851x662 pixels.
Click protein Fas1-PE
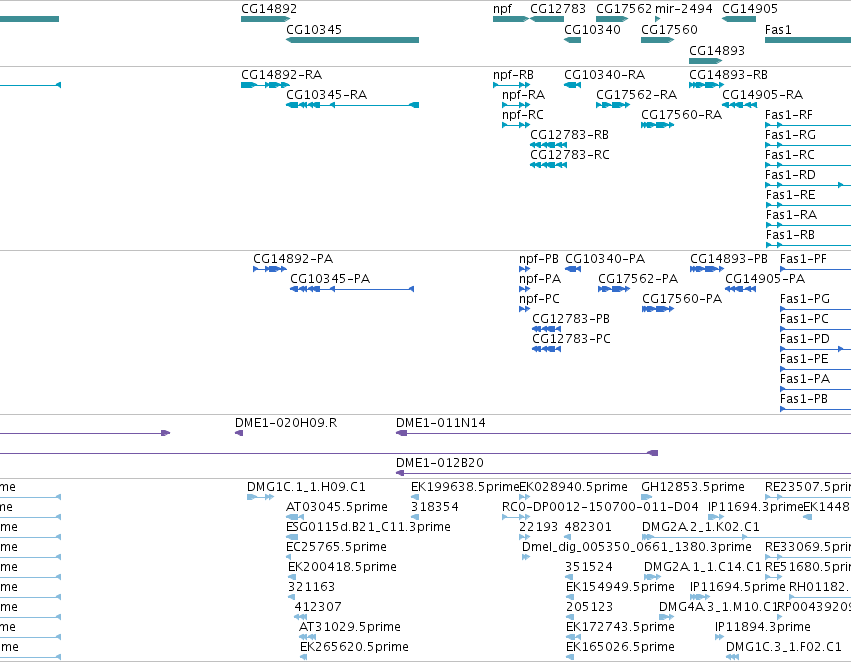[x=804, y=359]
